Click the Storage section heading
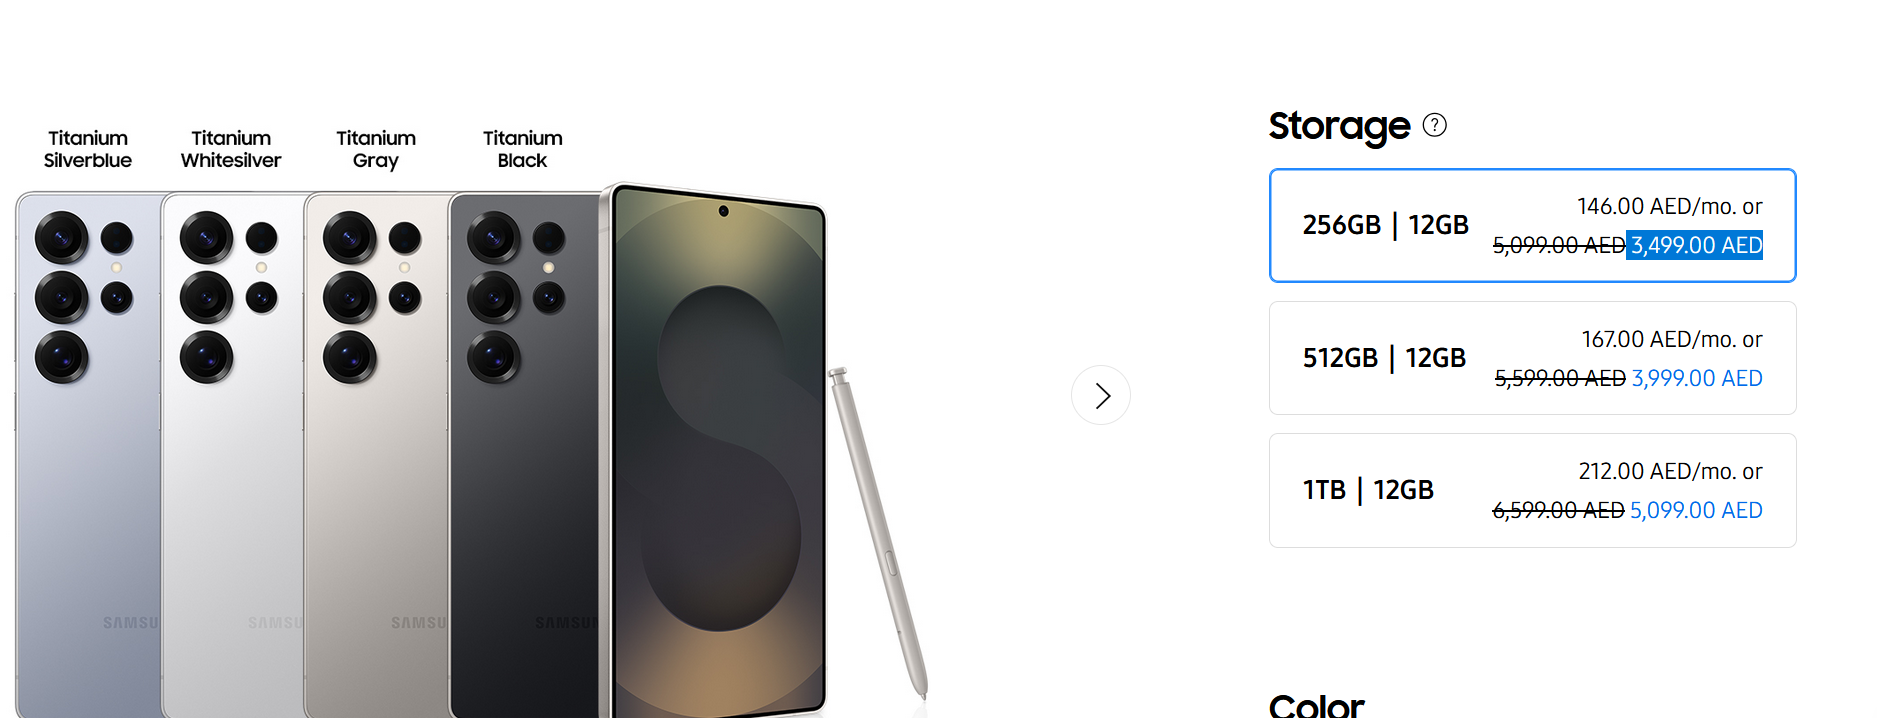Viewport: 1877px width, 718px height. [x=1339, y=126]
